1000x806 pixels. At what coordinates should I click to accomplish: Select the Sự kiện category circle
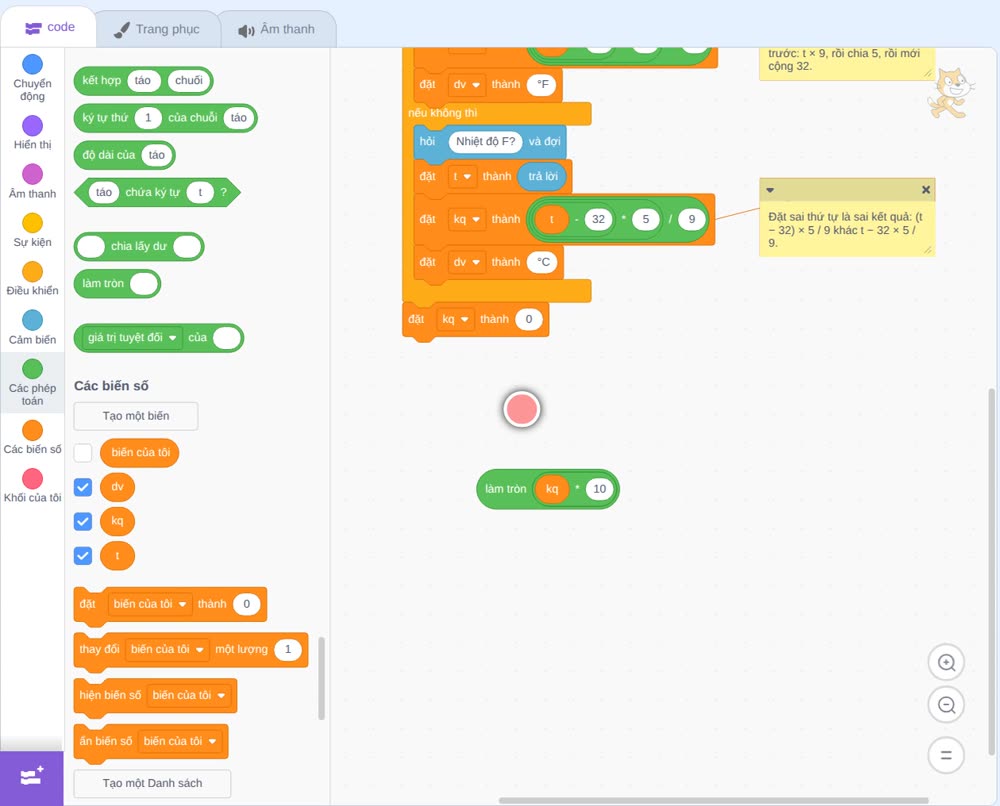pyautogui.click(x=33, y=223)
